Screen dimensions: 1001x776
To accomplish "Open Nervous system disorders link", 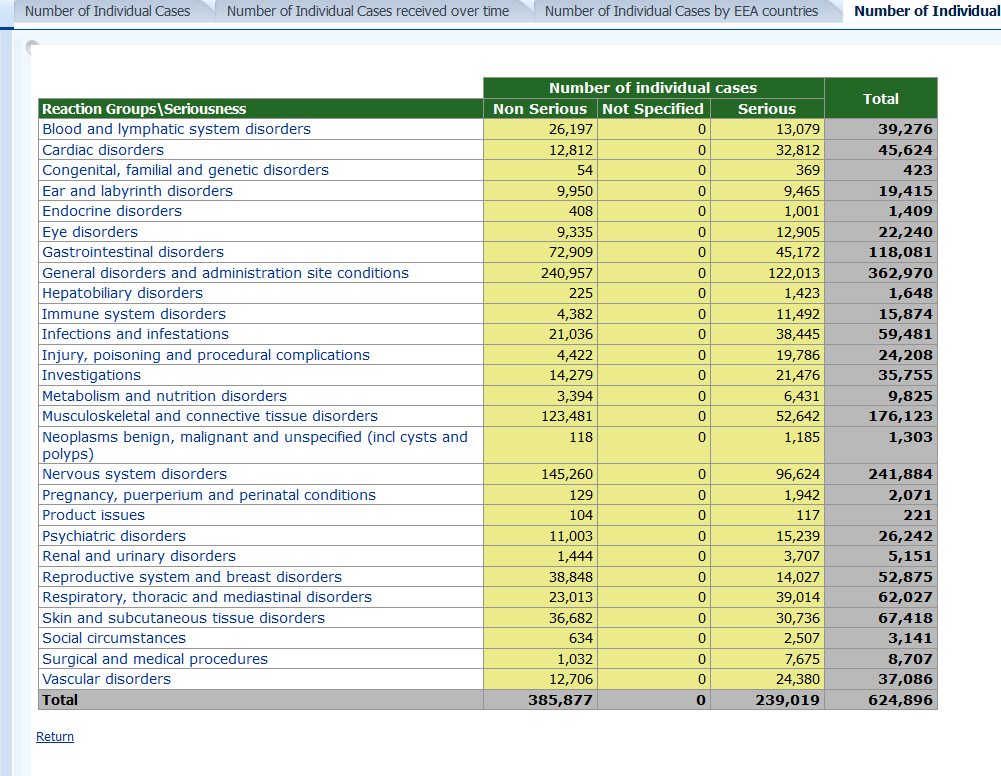I will point(134,474).
